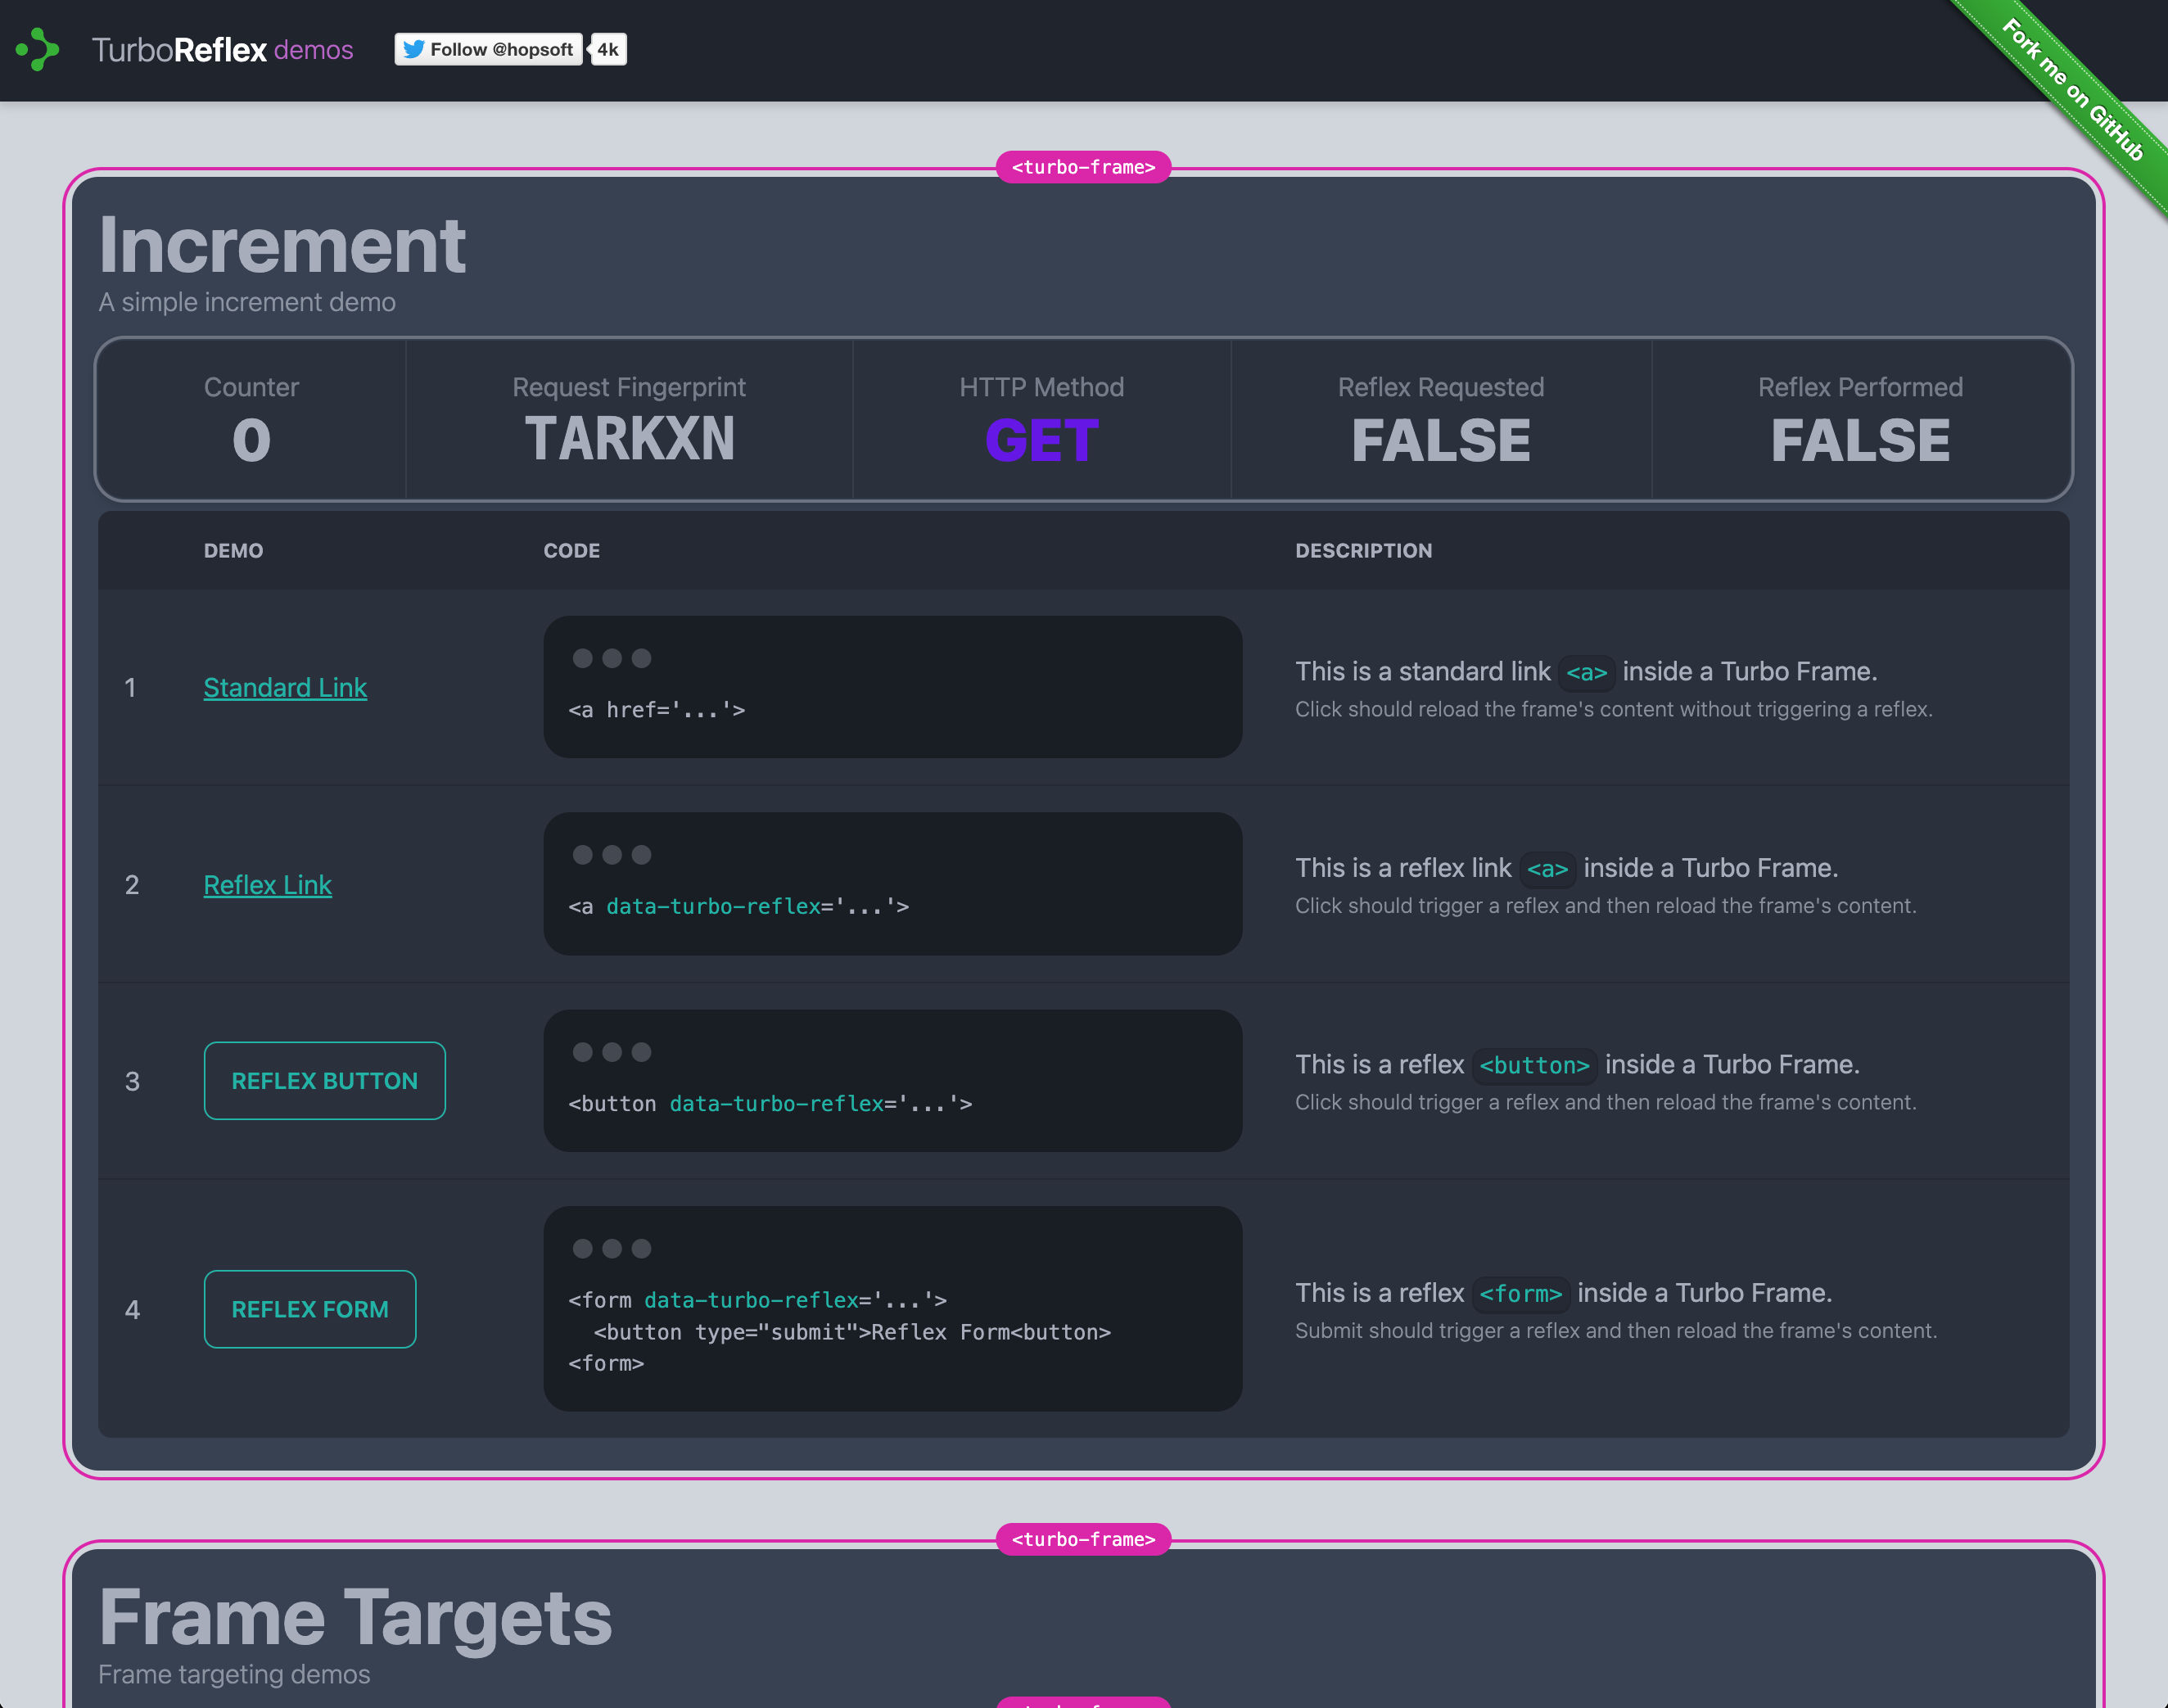
Task: Click the 'Reflex Performed' stat label
Action: (x=1860, y=387)
